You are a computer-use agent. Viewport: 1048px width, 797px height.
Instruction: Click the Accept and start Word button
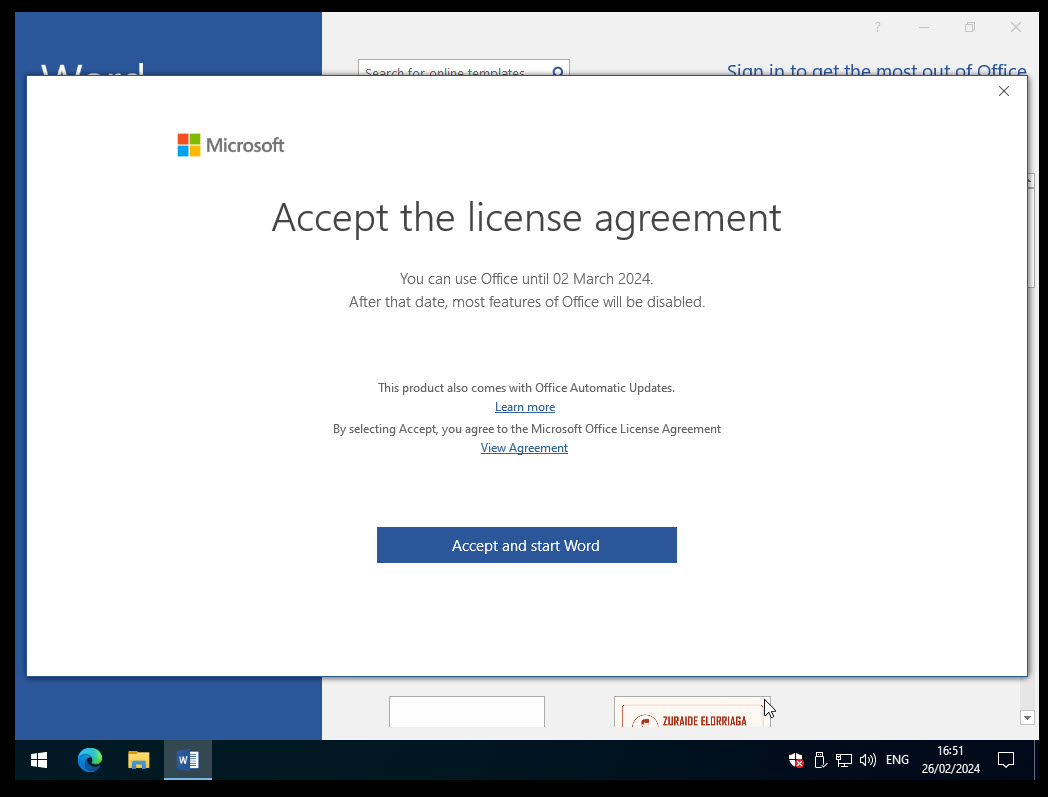coord(526,545)
